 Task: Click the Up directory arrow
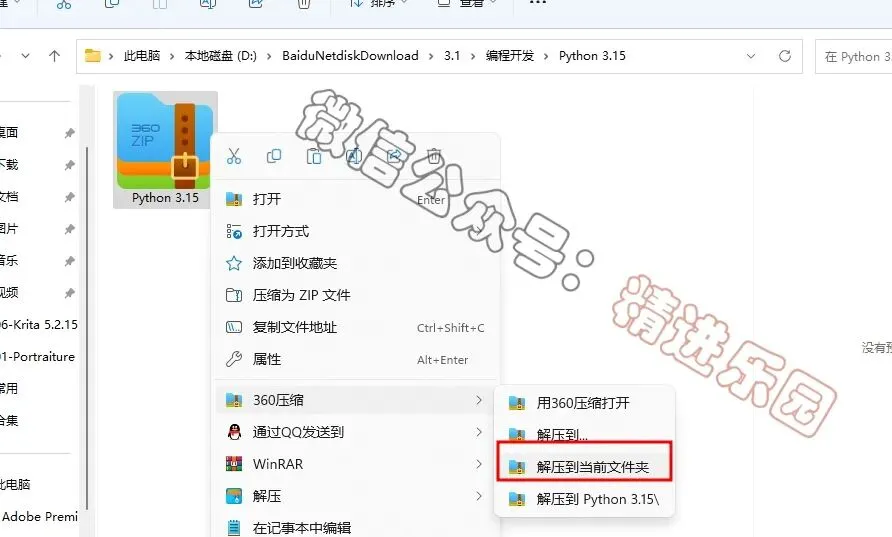[x=54, y=56]
